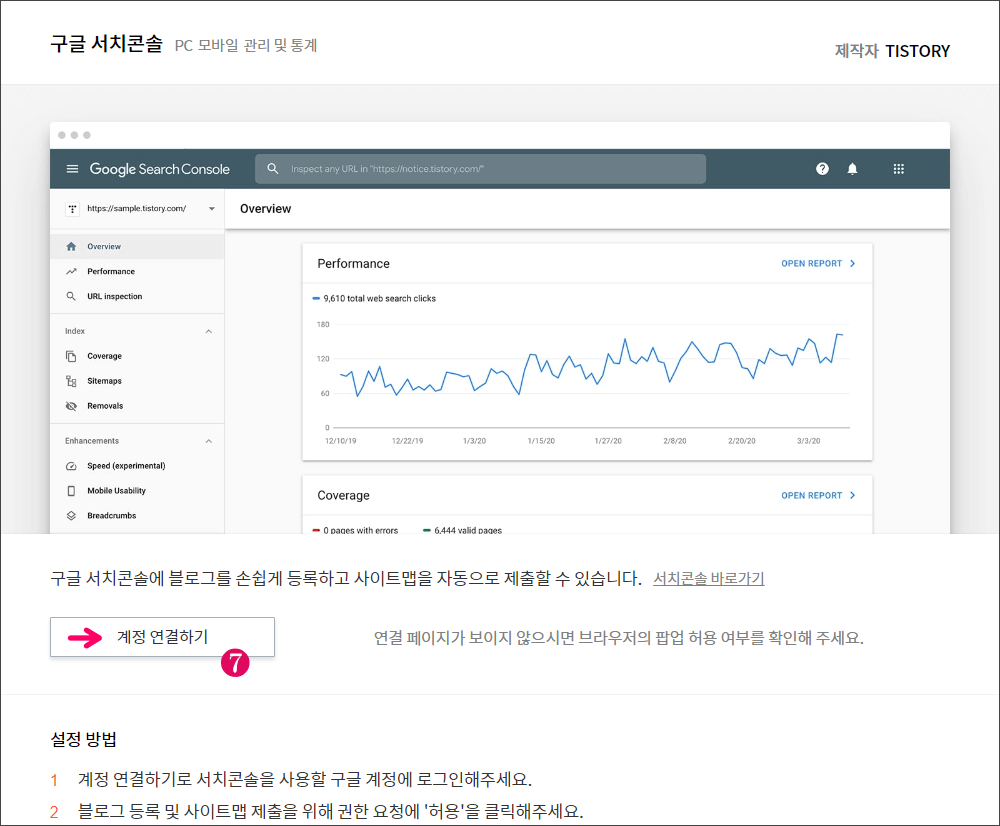The image size is (1000, 826).
Task: Click the 9,610 total web search clicks legend
Action: (374, 299)
